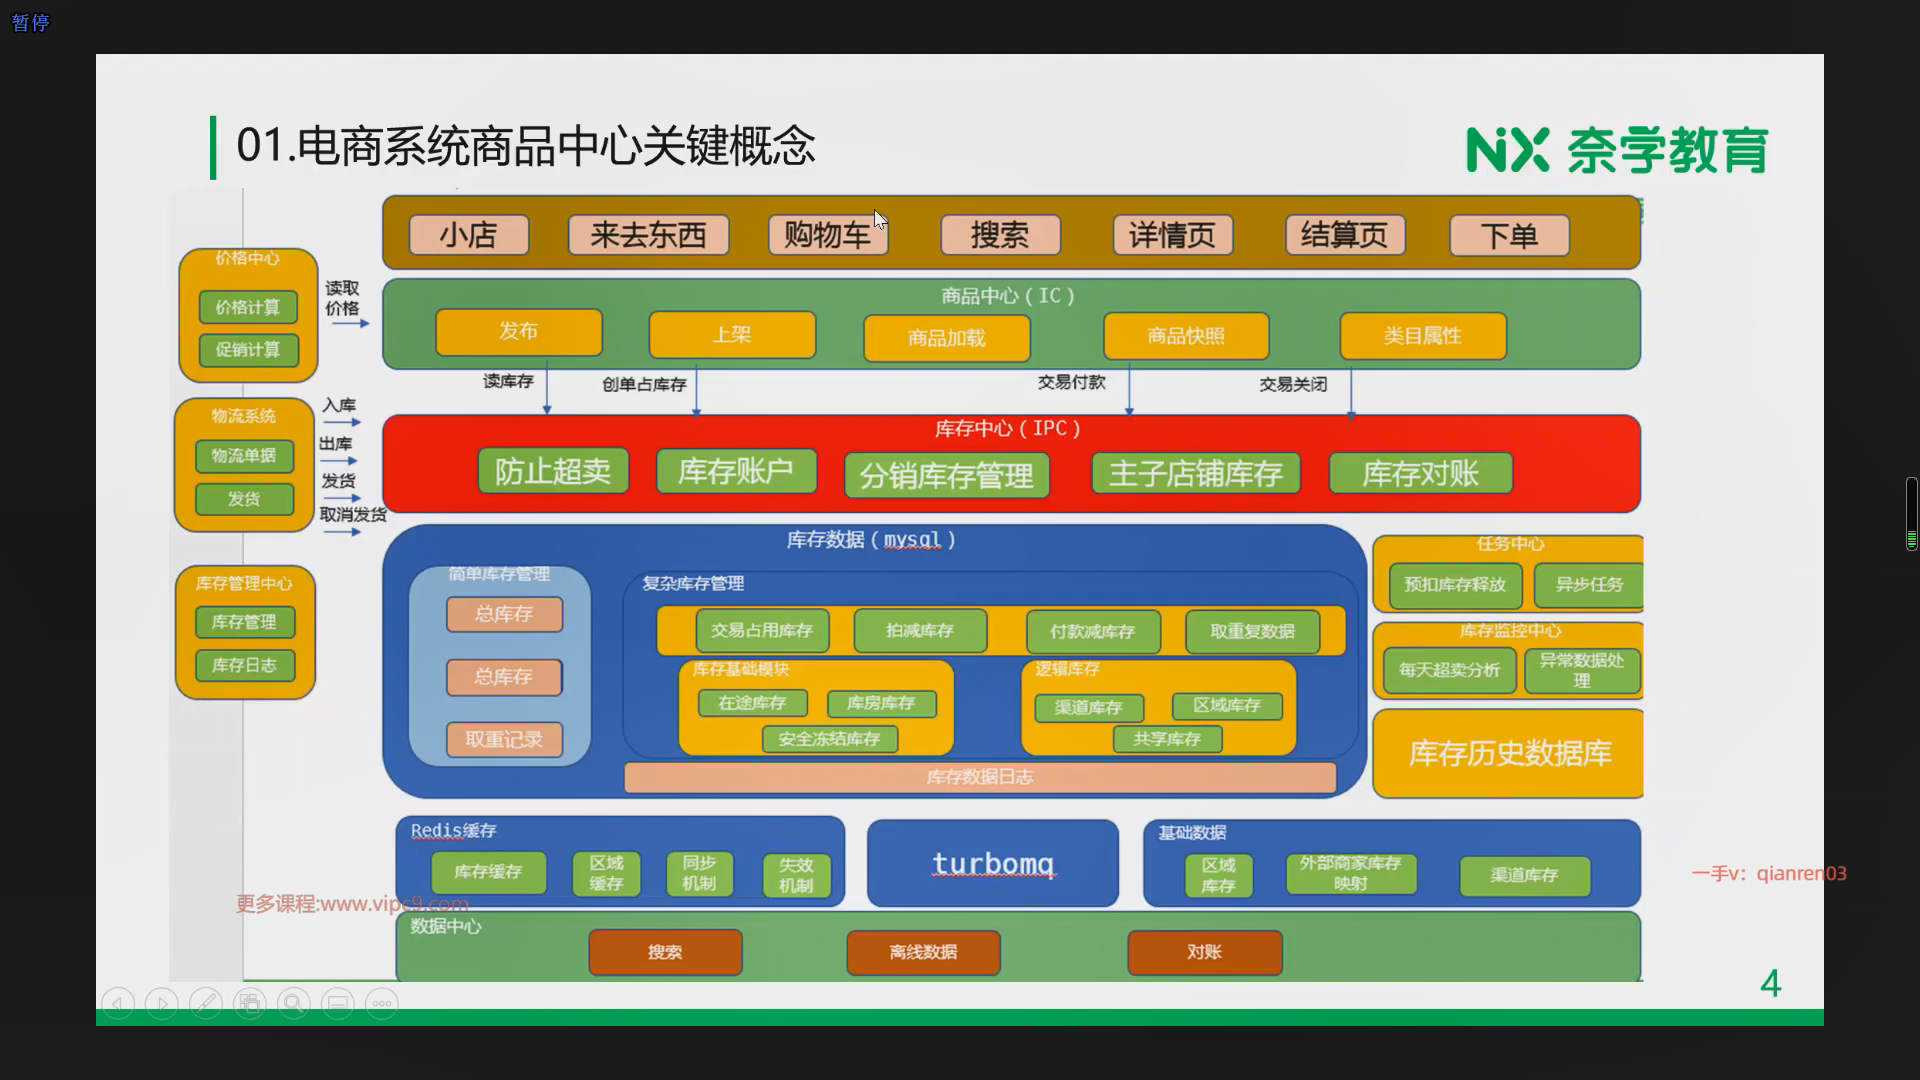Image resolution: width=1920 pixels, height=1080 pixels.
Task: Select the 库存历史数据库 block
Action: (1508, 753)
